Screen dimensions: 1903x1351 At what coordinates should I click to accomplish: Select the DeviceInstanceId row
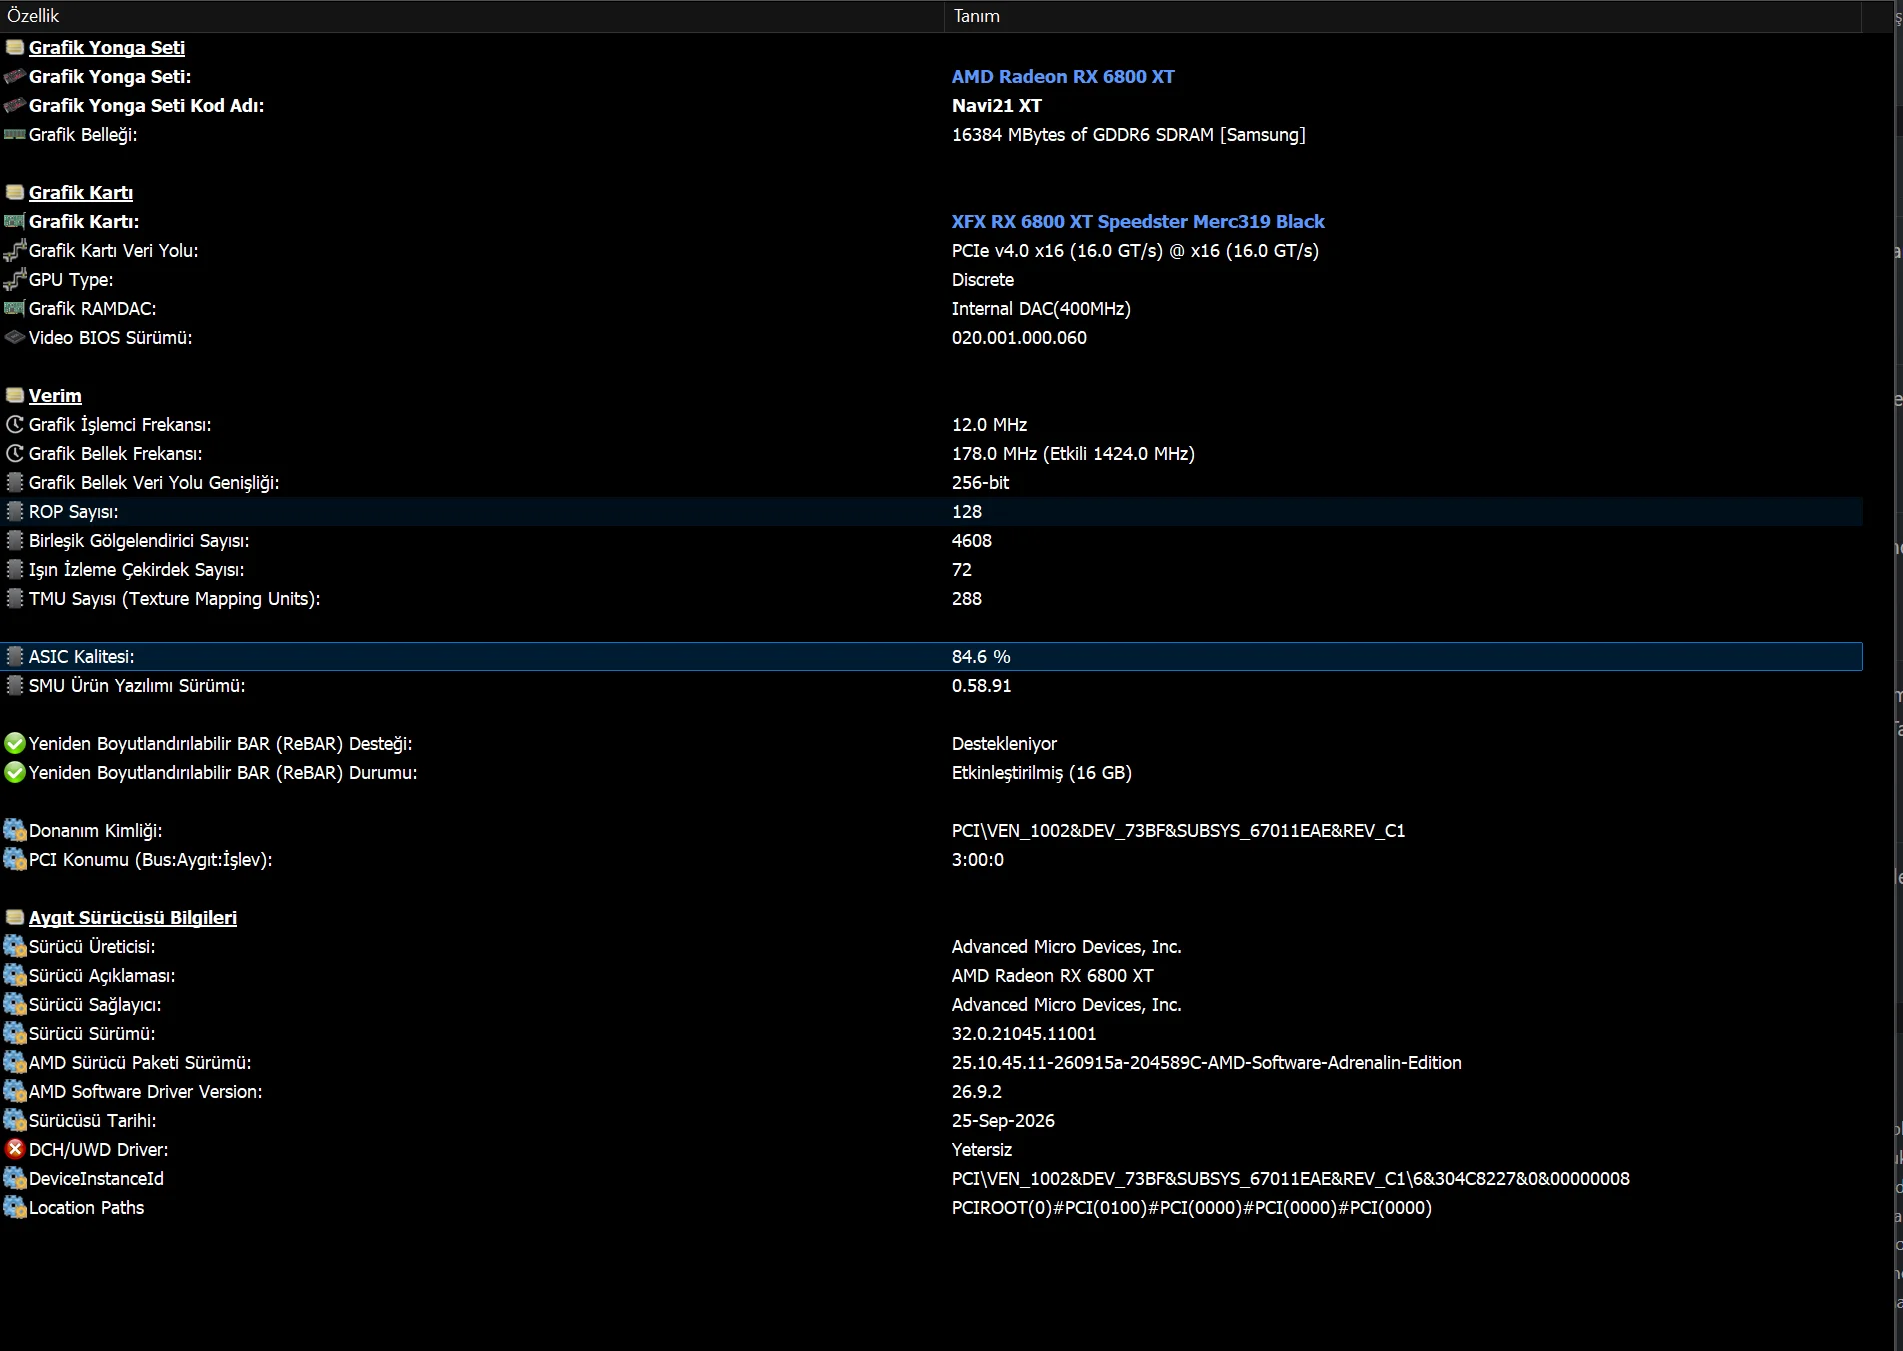point(931,1178)
